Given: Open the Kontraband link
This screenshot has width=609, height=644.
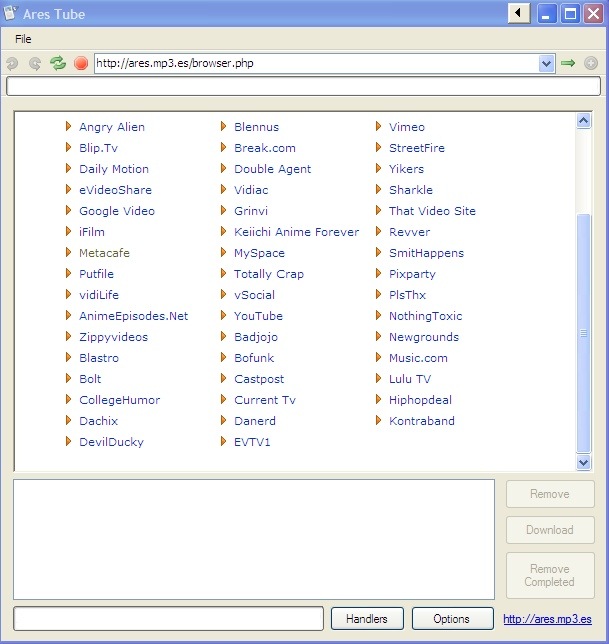Looking at the screenshot, I should (x=422, y=421).
